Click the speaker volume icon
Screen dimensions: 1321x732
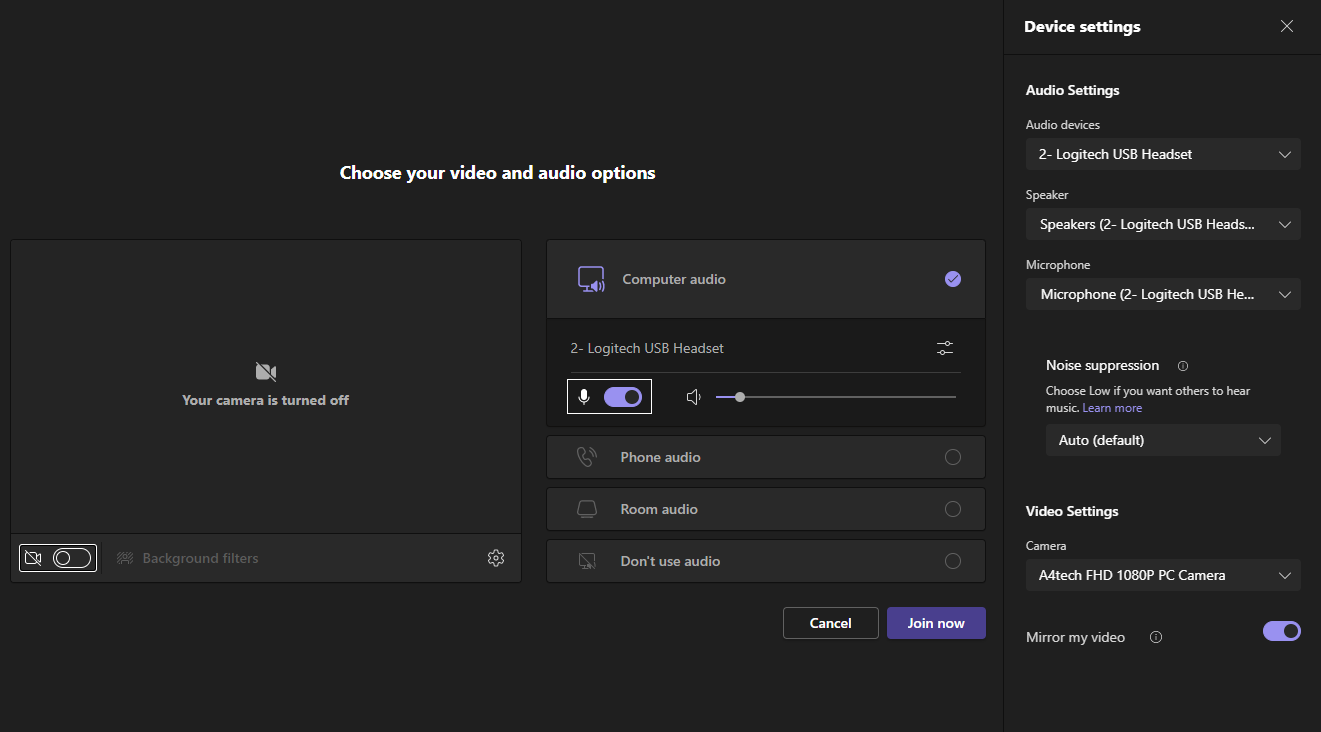[x=693, y=397]
